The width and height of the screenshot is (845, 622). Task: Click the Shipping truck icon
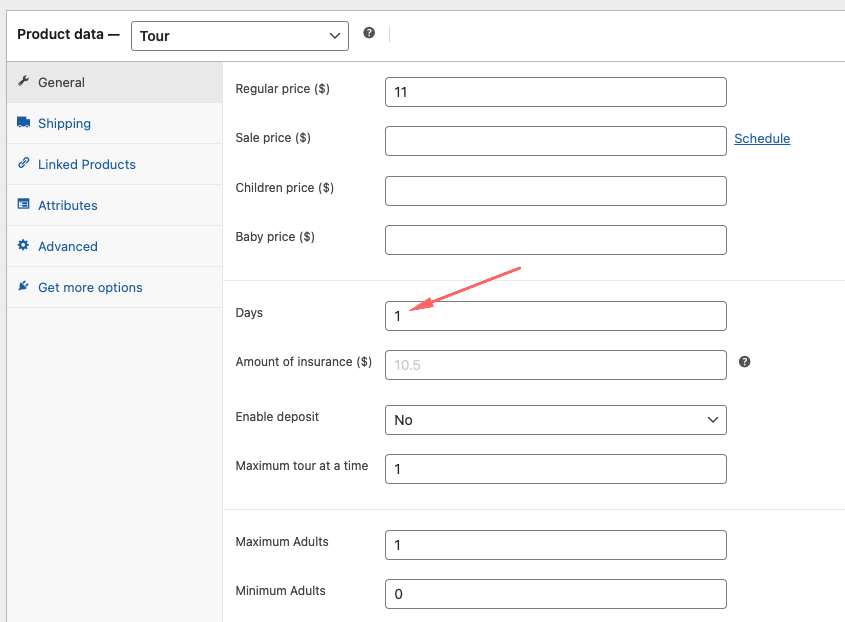[23, 122]
